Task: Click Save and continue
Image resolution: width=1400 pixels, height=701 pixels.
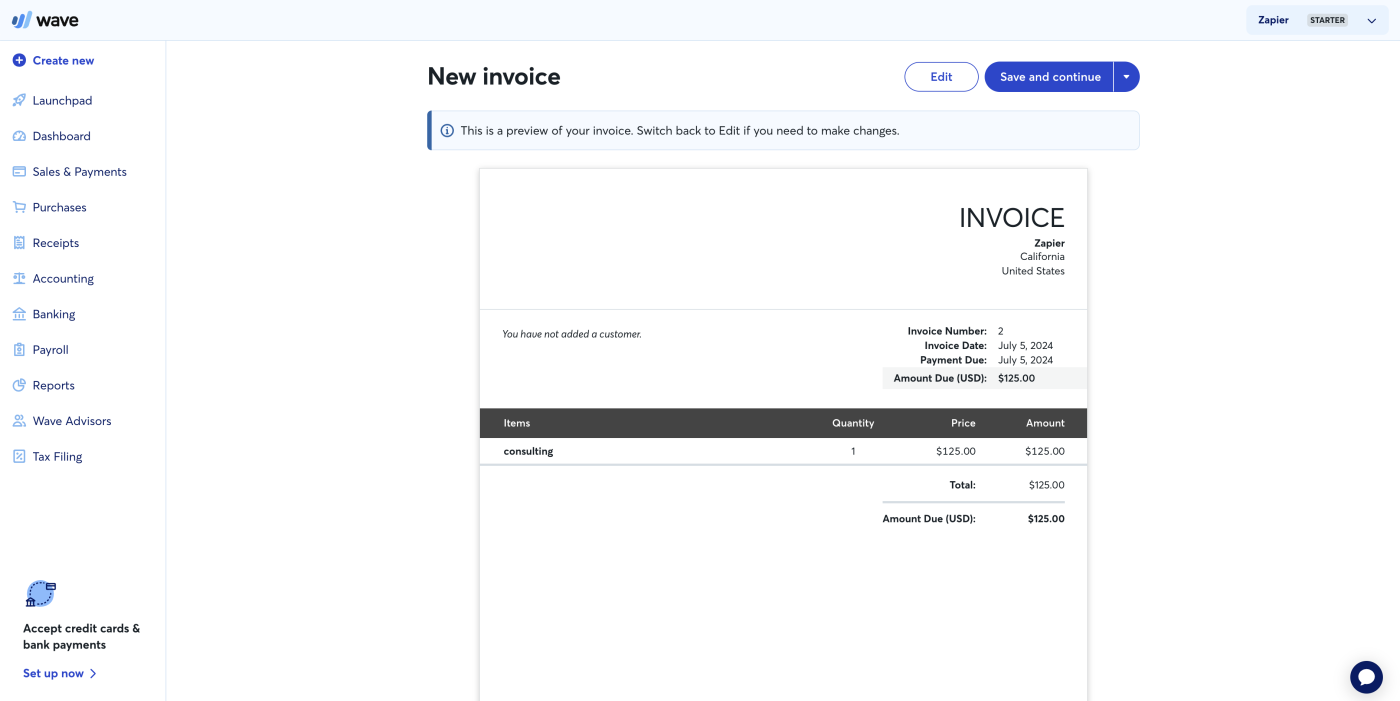Action: click(1049, 77)
